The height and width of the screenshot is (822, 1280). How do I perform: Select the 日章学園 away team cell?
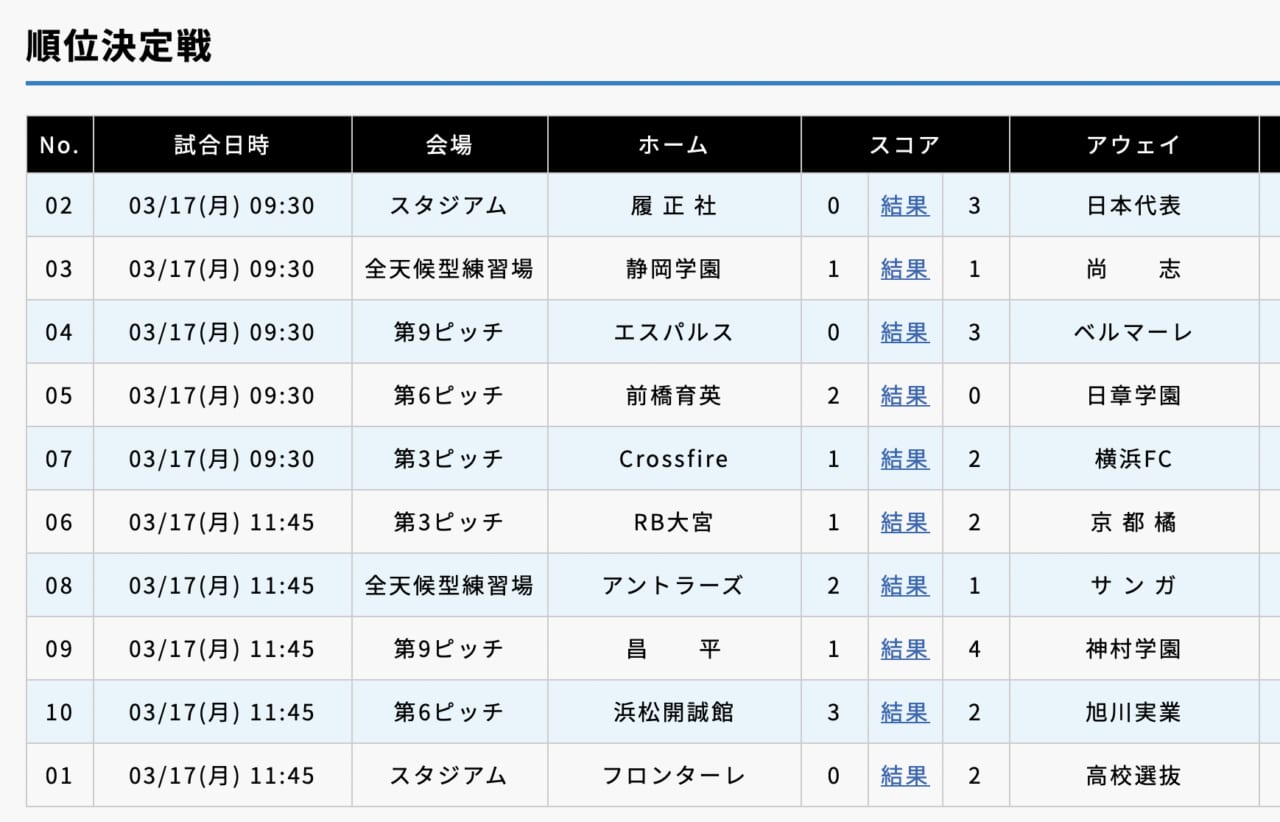tap(1134, 396)
